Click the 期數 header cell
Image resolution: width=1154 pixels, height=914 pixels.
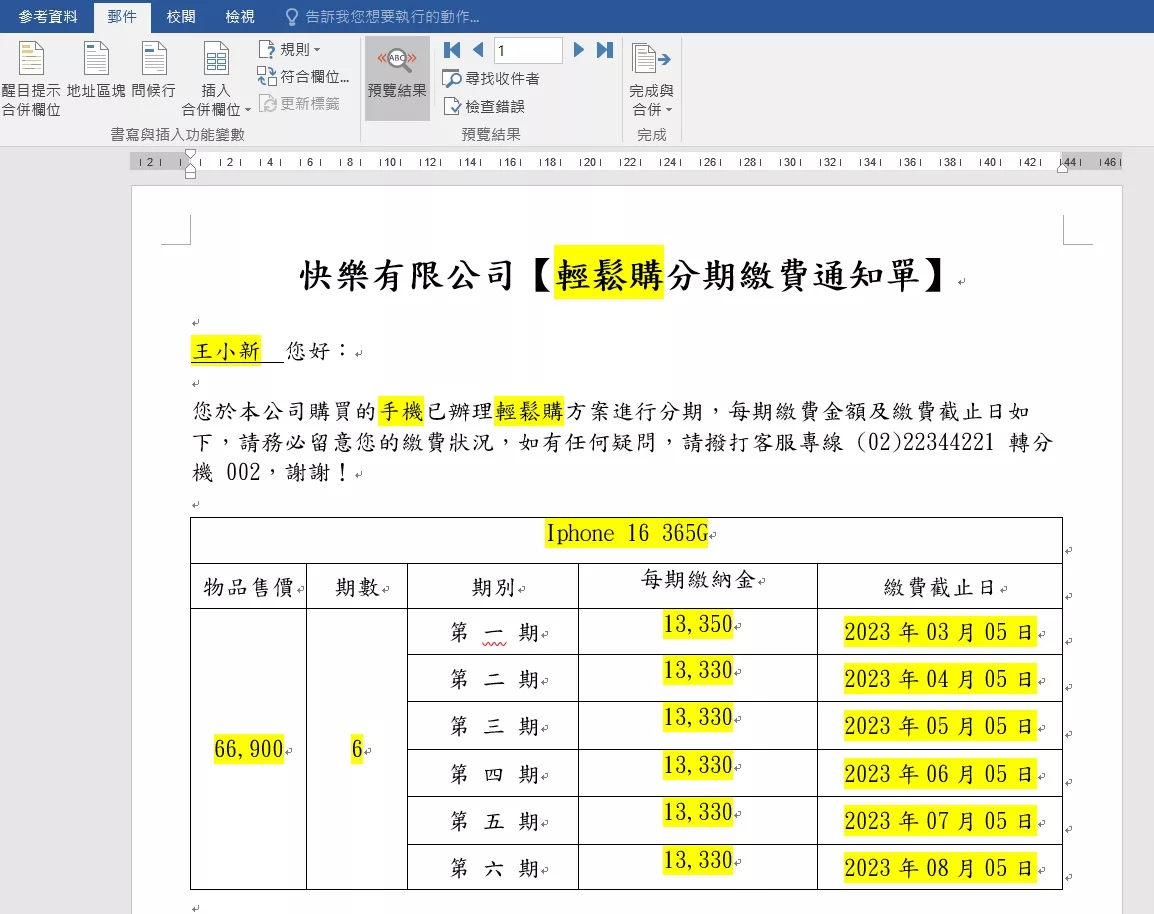coord(357,587)
